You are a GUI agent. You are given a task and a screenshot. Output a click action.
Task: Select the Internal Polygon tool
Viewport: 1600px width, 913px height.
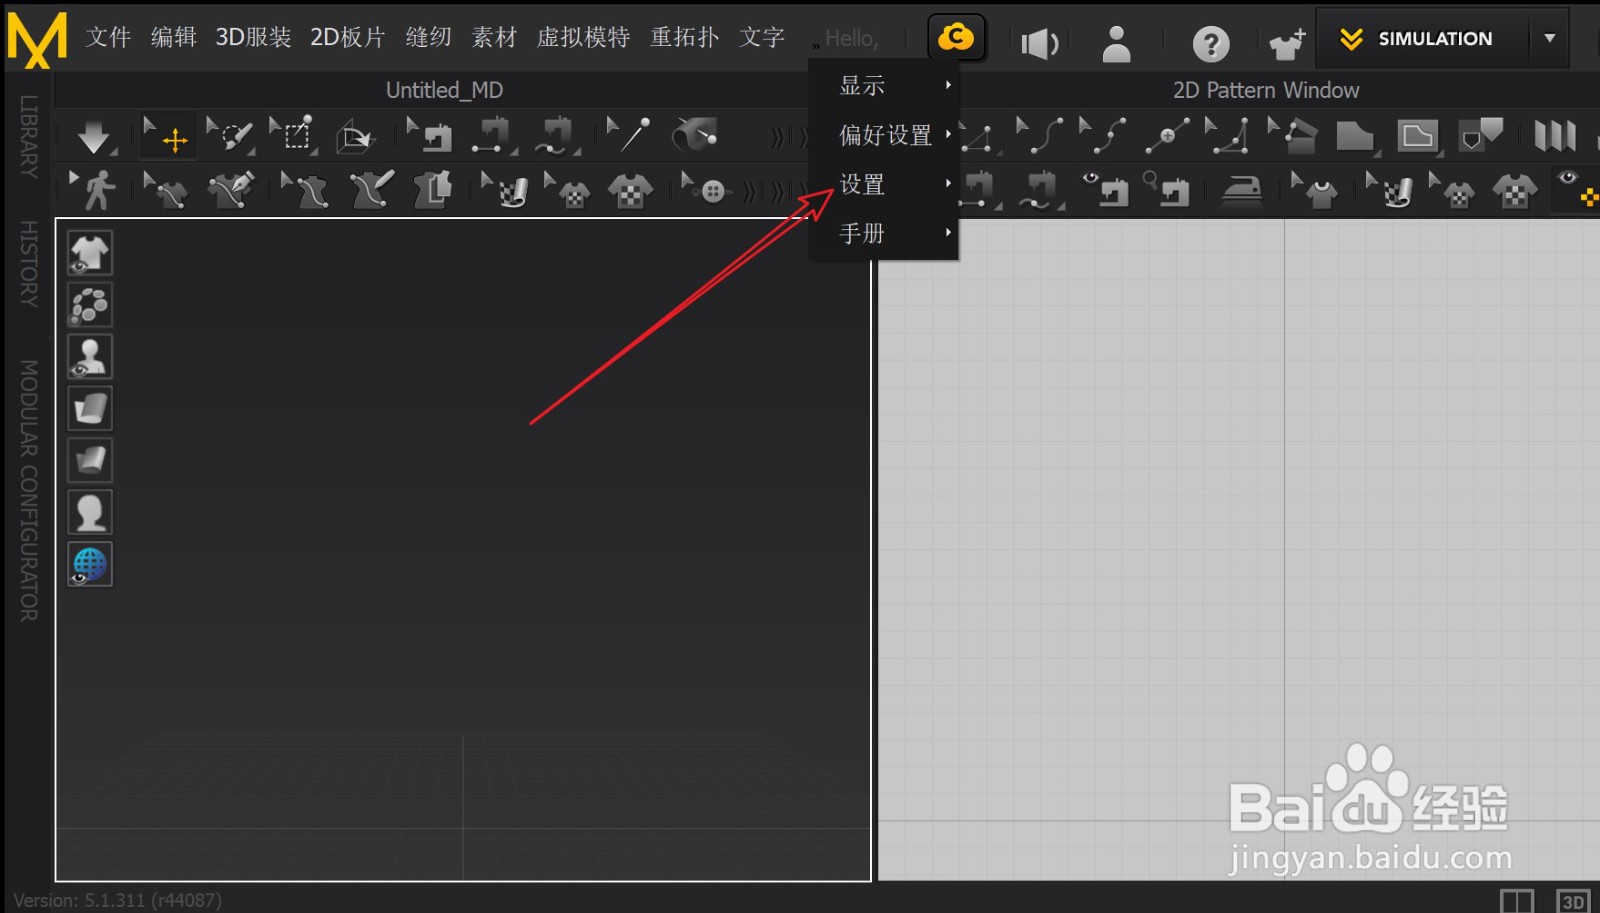1419,136
